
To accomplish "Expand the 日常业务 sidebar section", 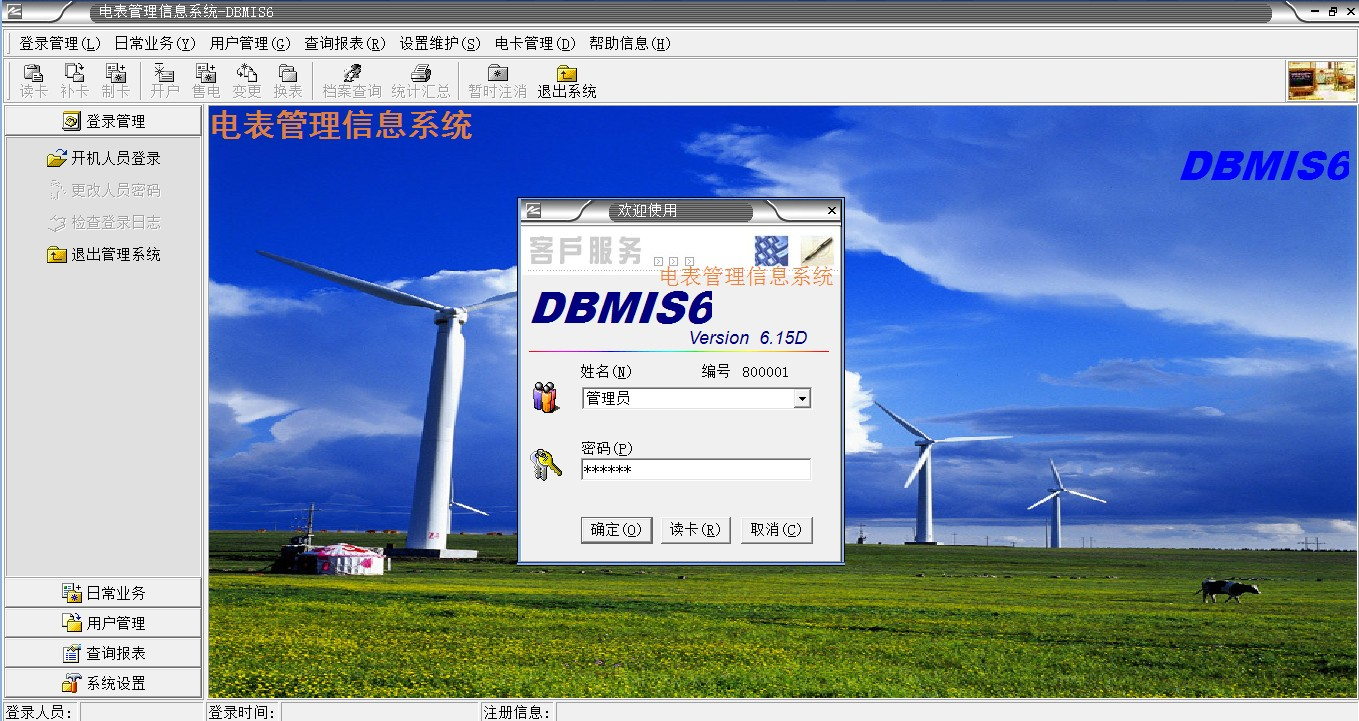I will click(103, 593).
